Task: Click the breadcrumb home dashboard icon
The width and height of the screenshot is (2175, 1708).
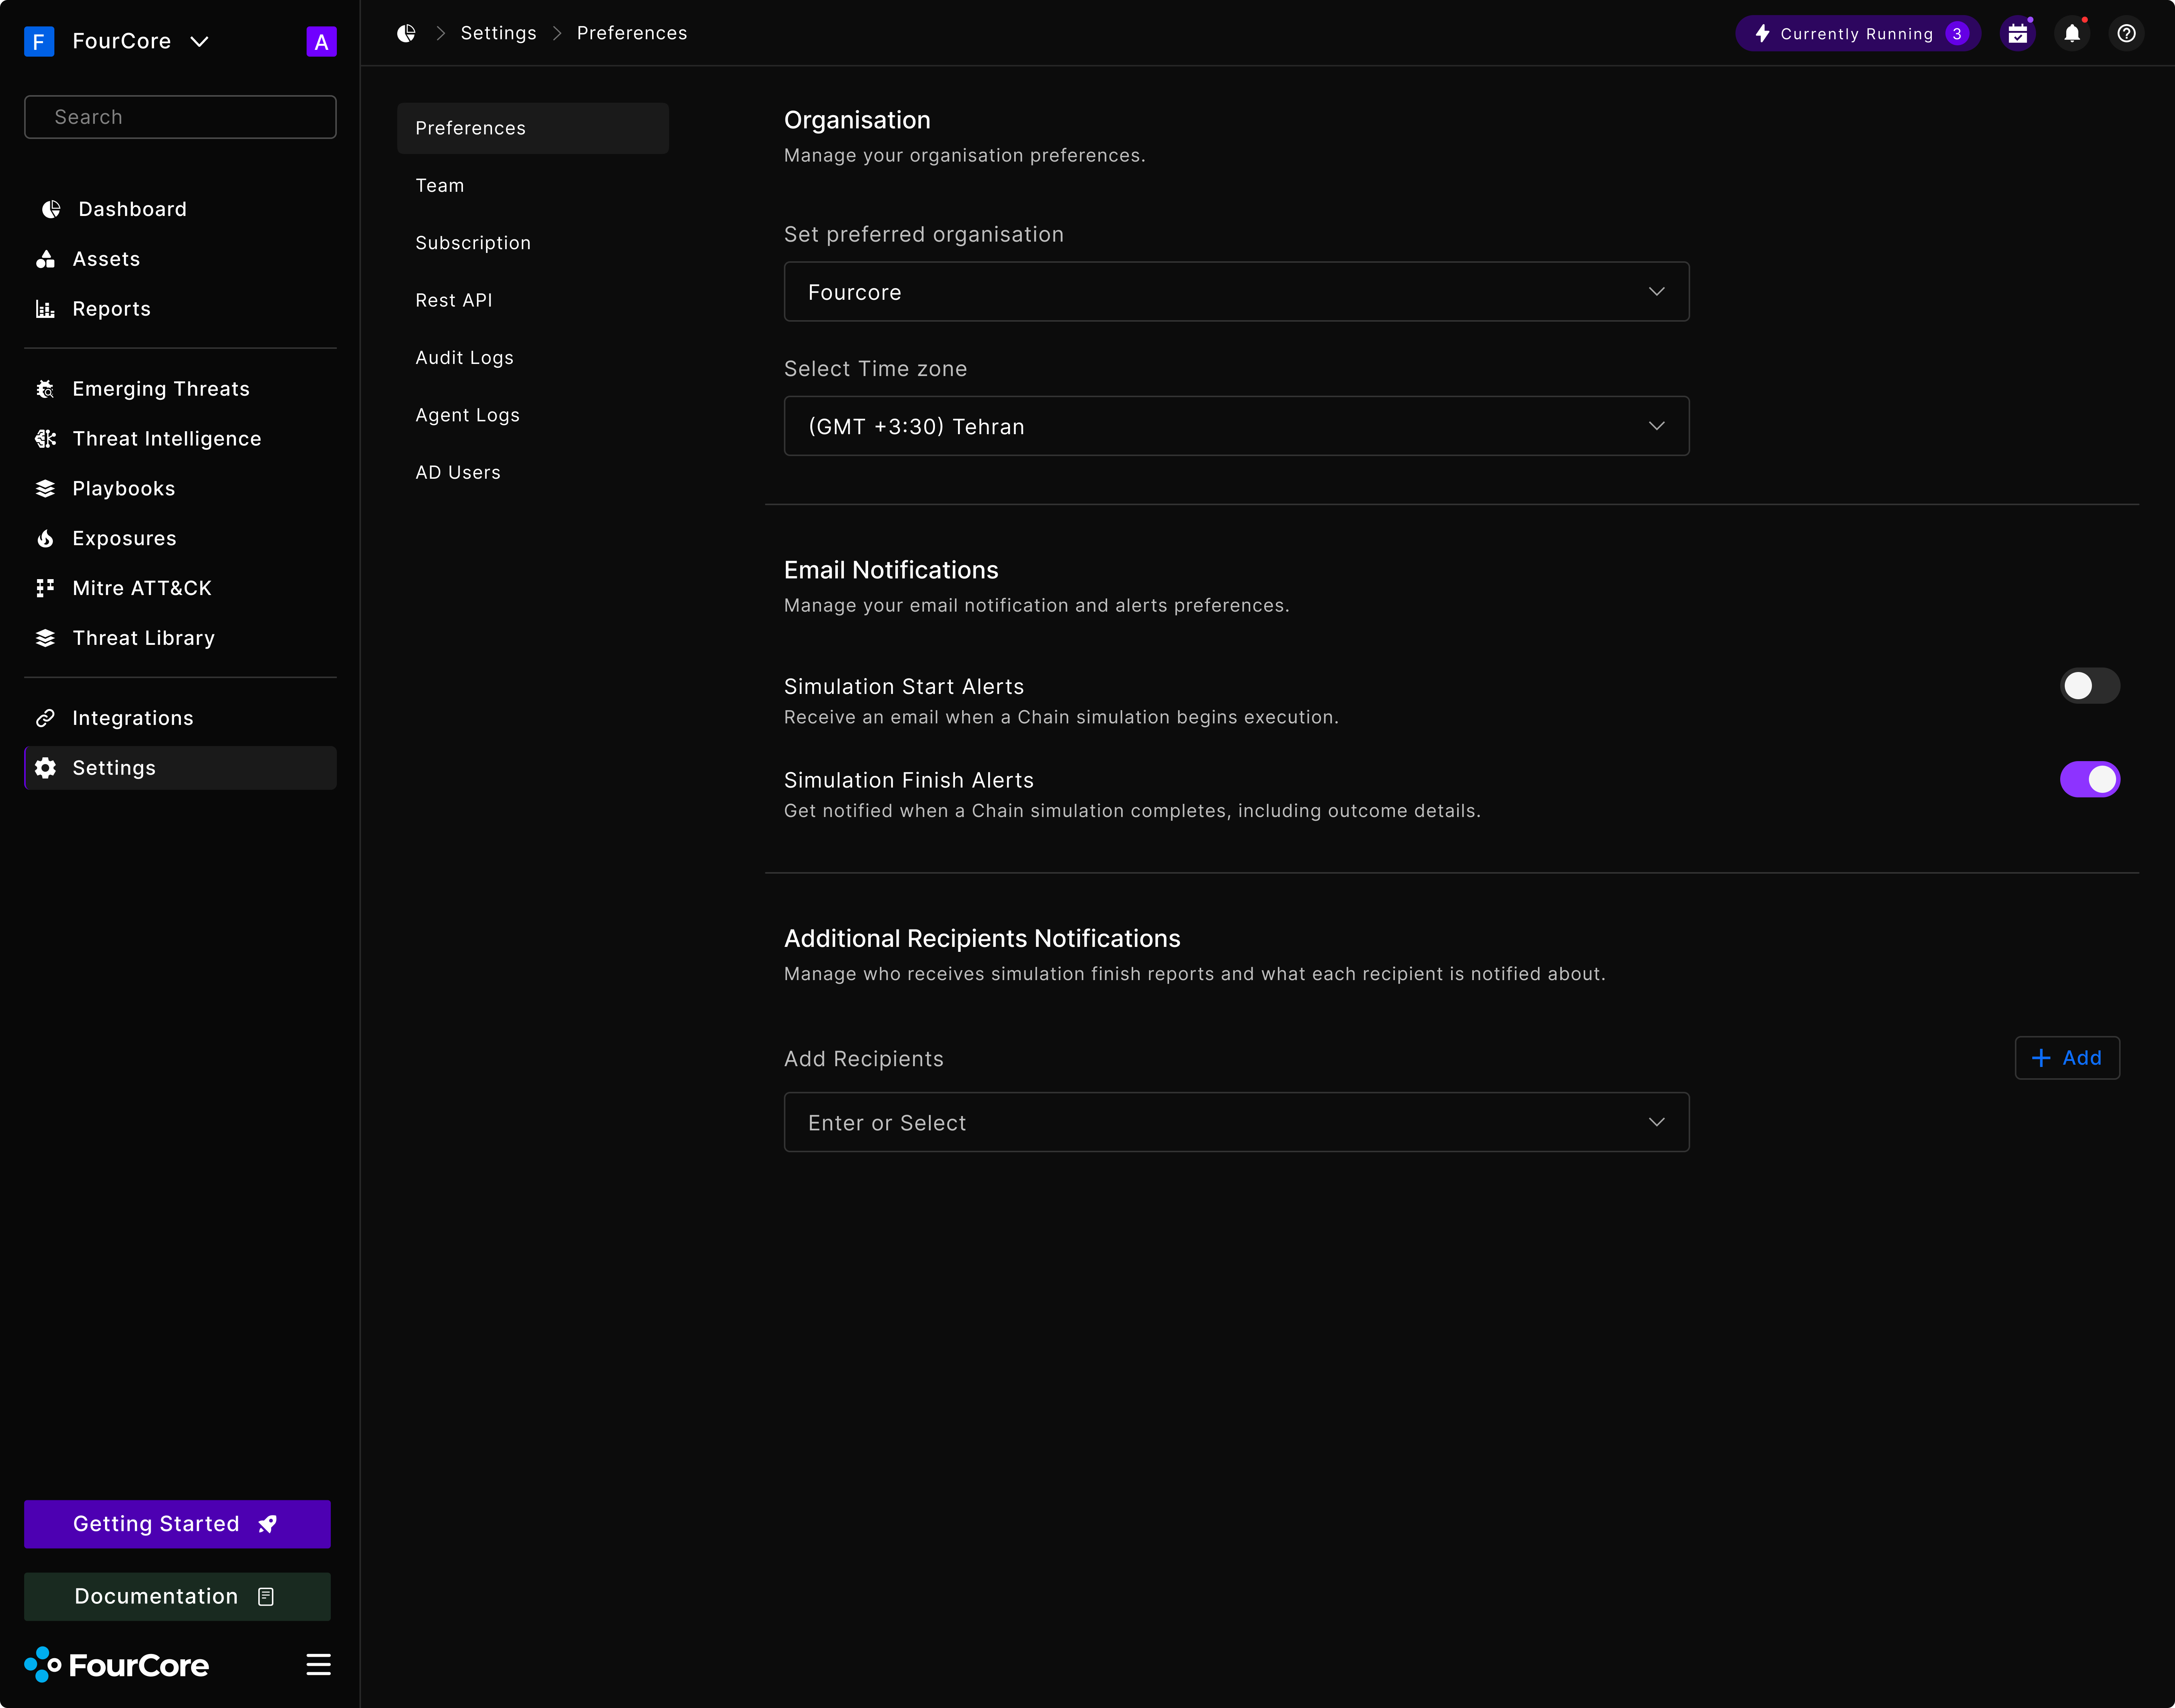Action: (x=406, y=33)
